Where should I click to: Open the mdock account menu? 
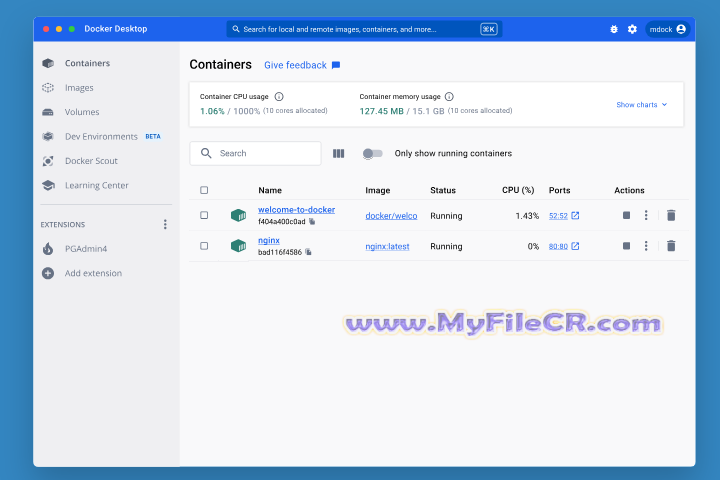tap(668, 29)
